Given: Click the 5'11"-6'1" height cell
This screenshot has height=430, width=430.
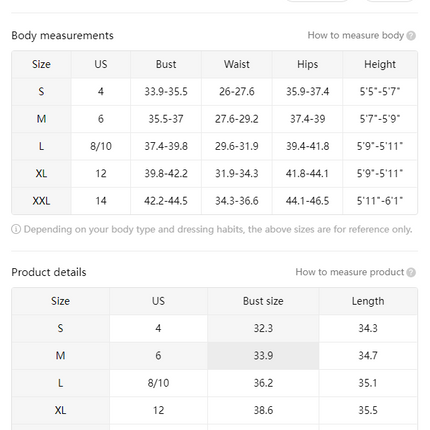Looking at the screenshot, I should (380, 201).
